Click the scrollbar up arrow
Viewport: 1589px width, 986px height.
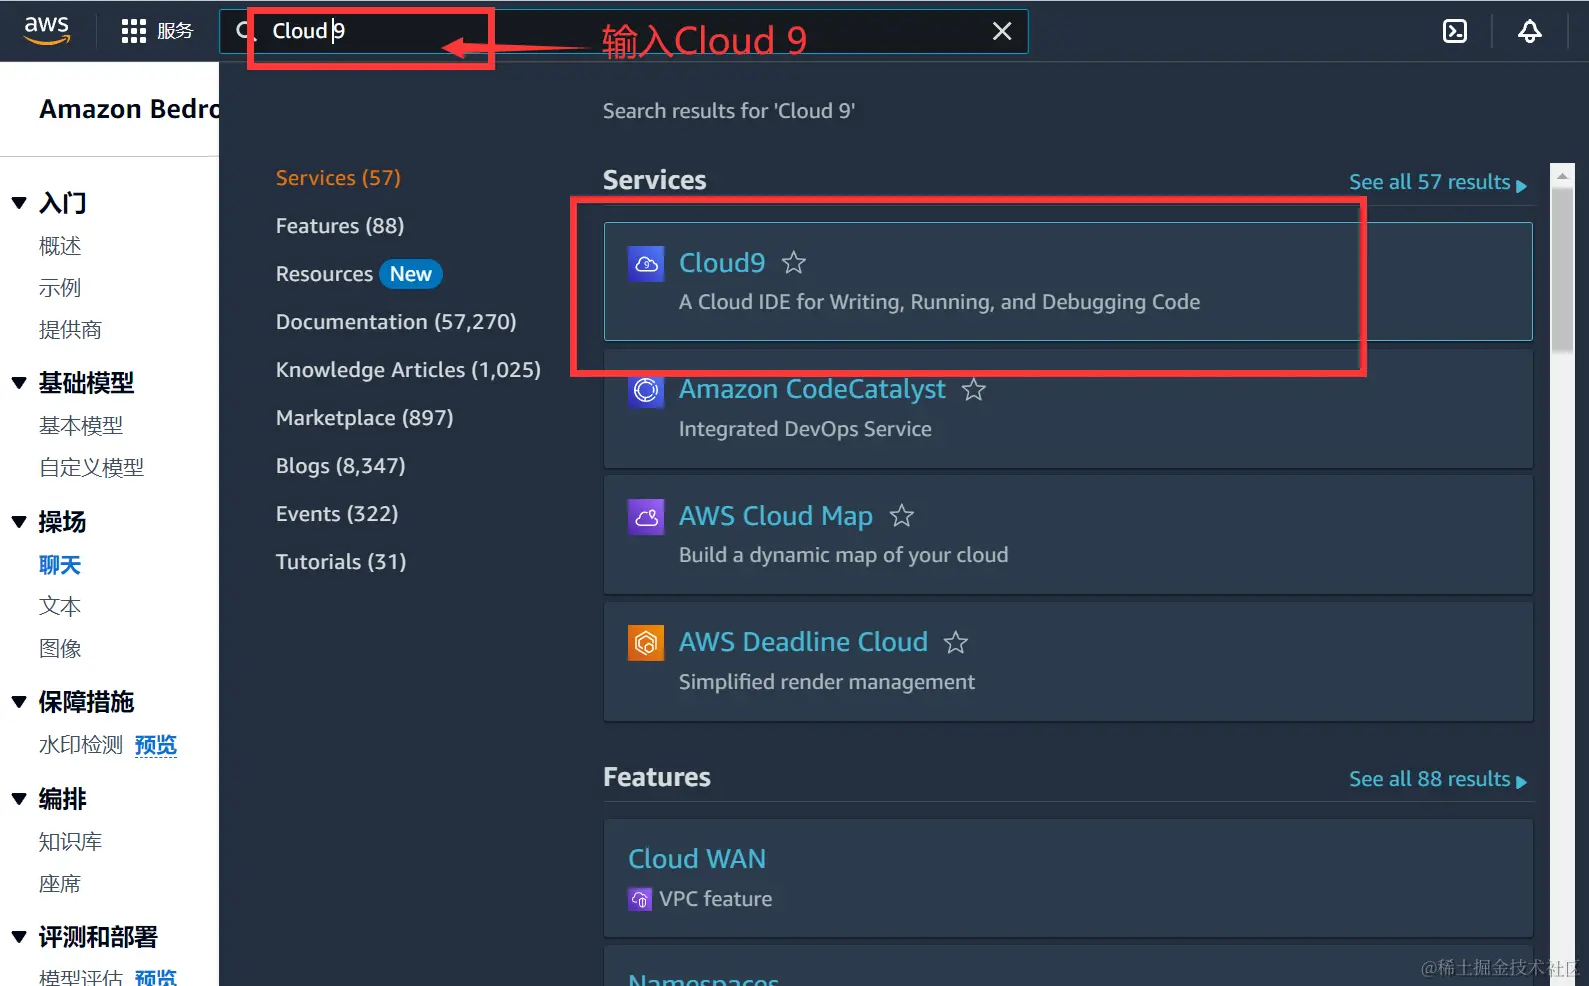[x=1562, y=175]
